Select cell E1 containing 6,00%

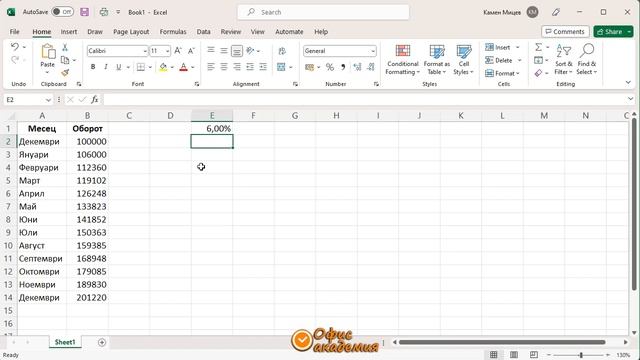212,129
